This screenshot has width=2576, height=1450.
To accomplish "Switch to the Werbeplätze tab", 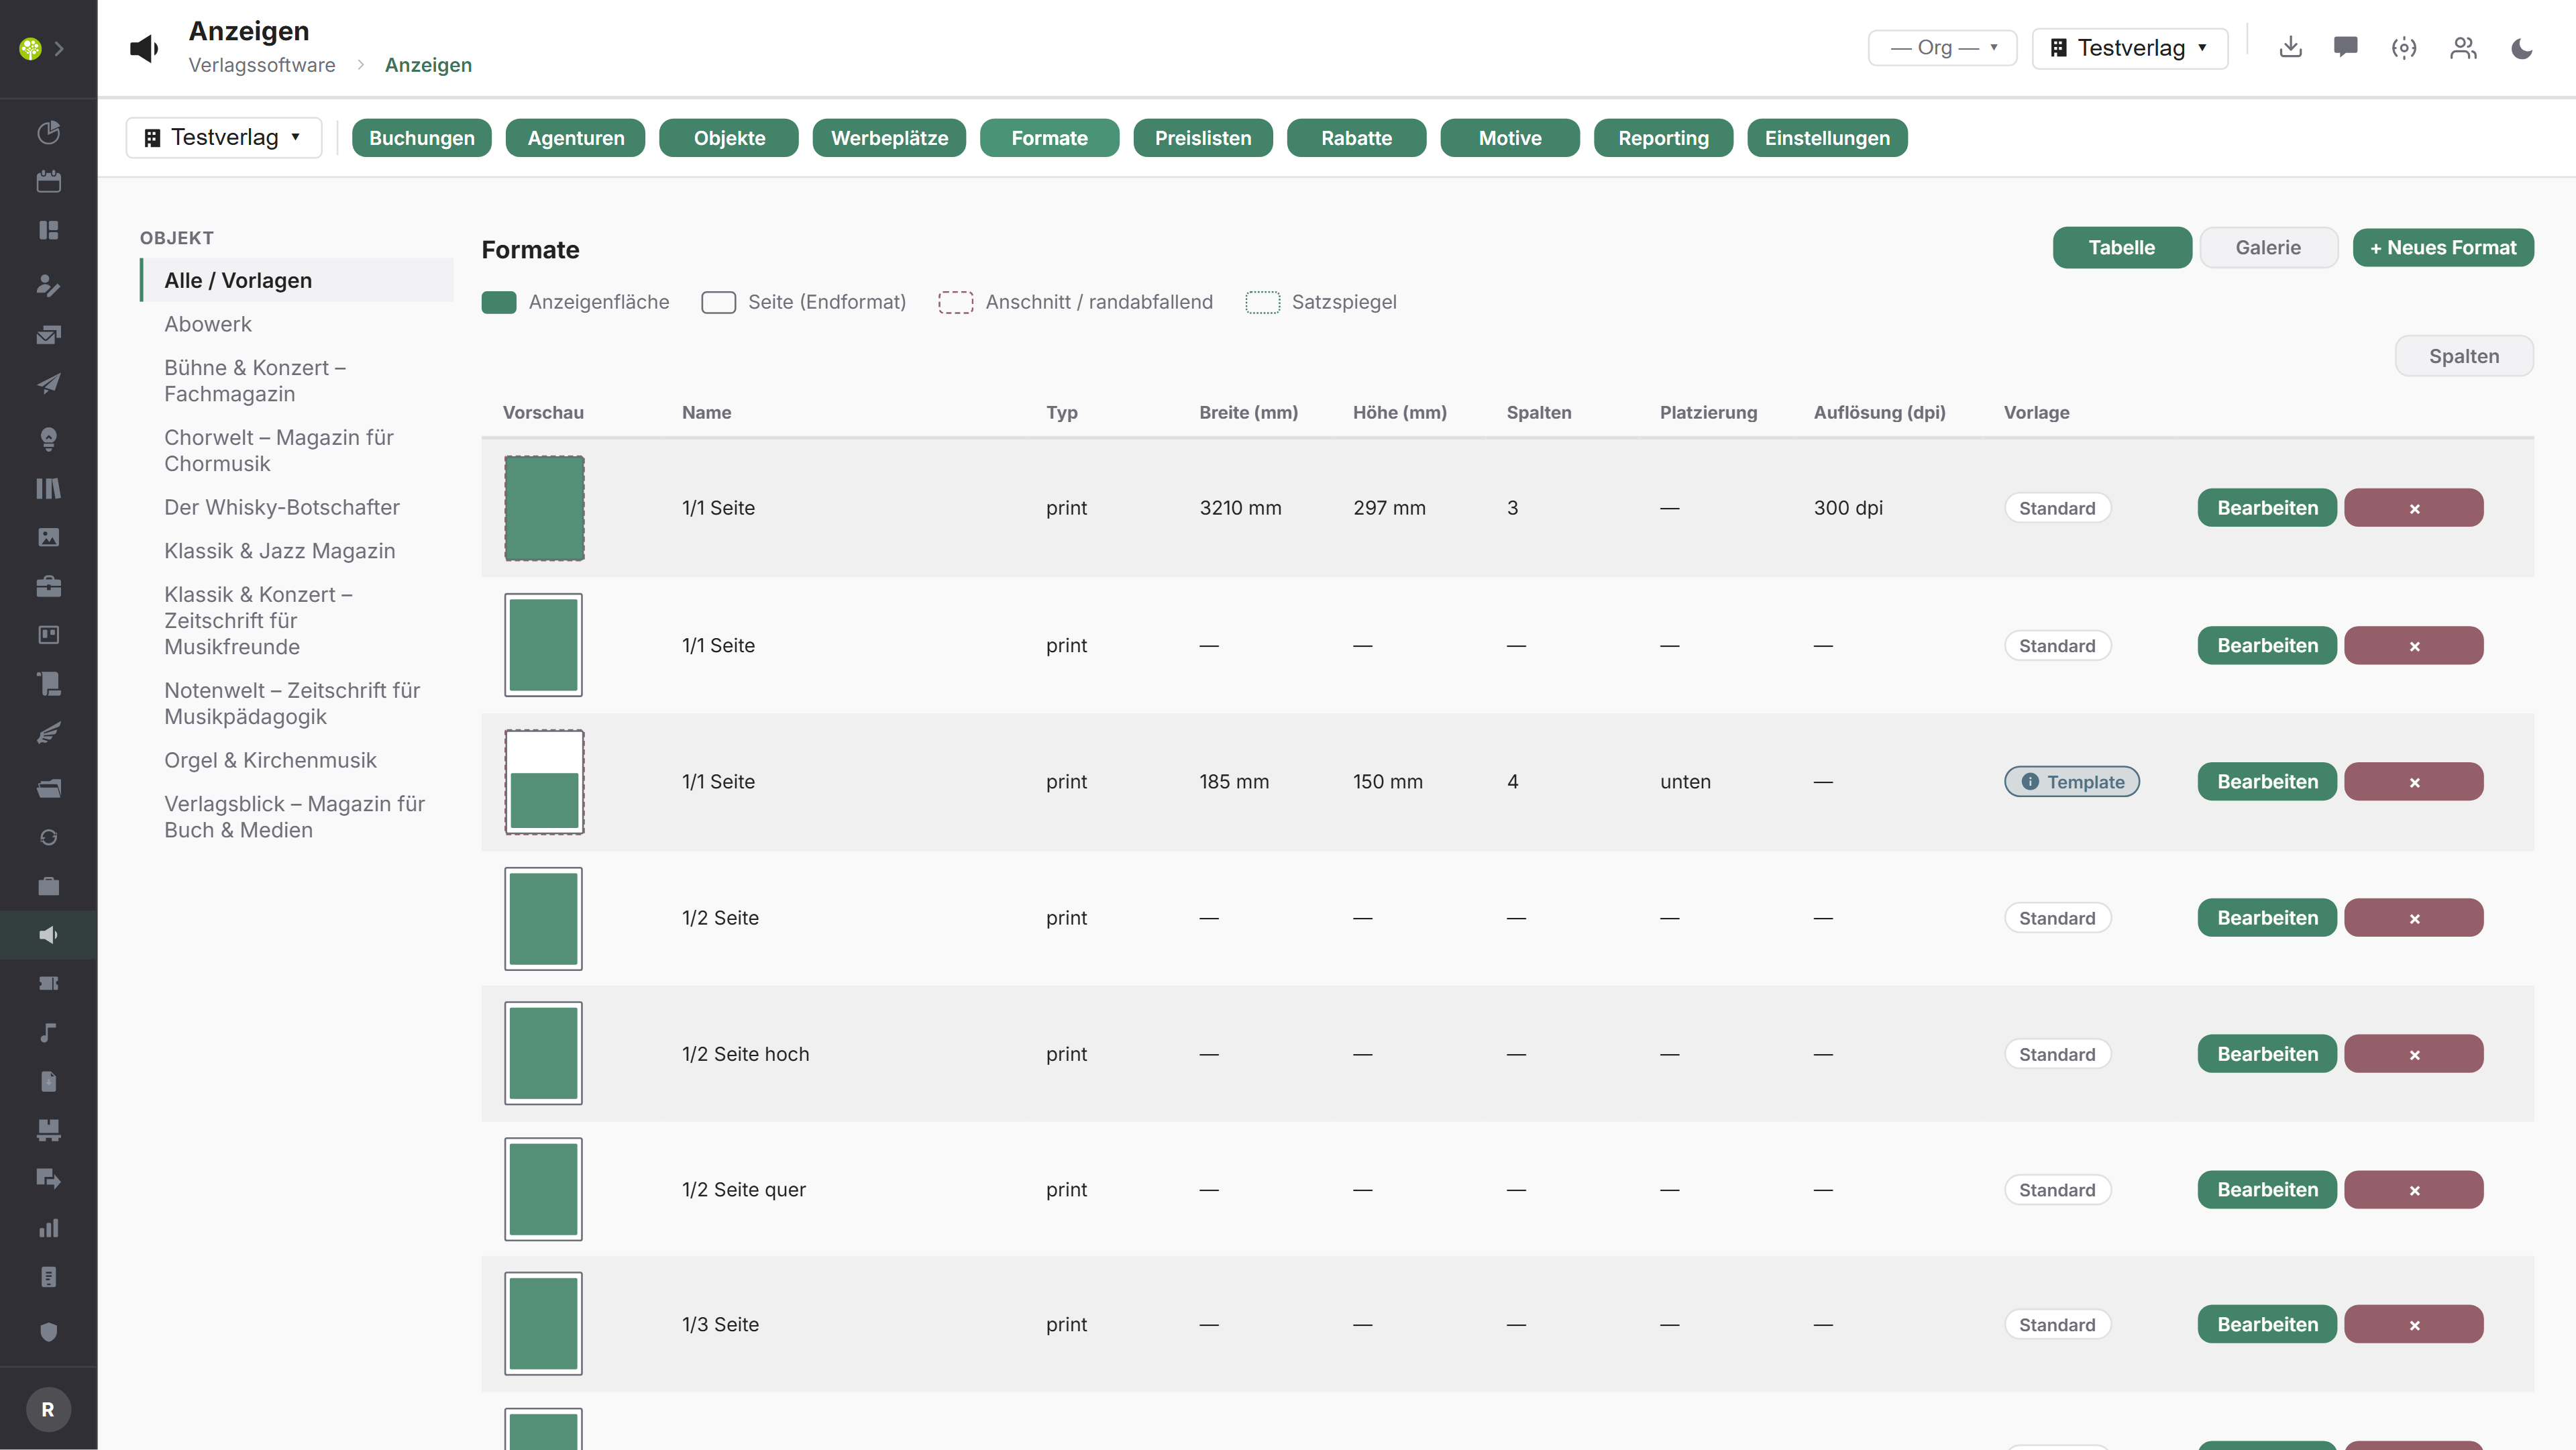I will click(889, 138).
